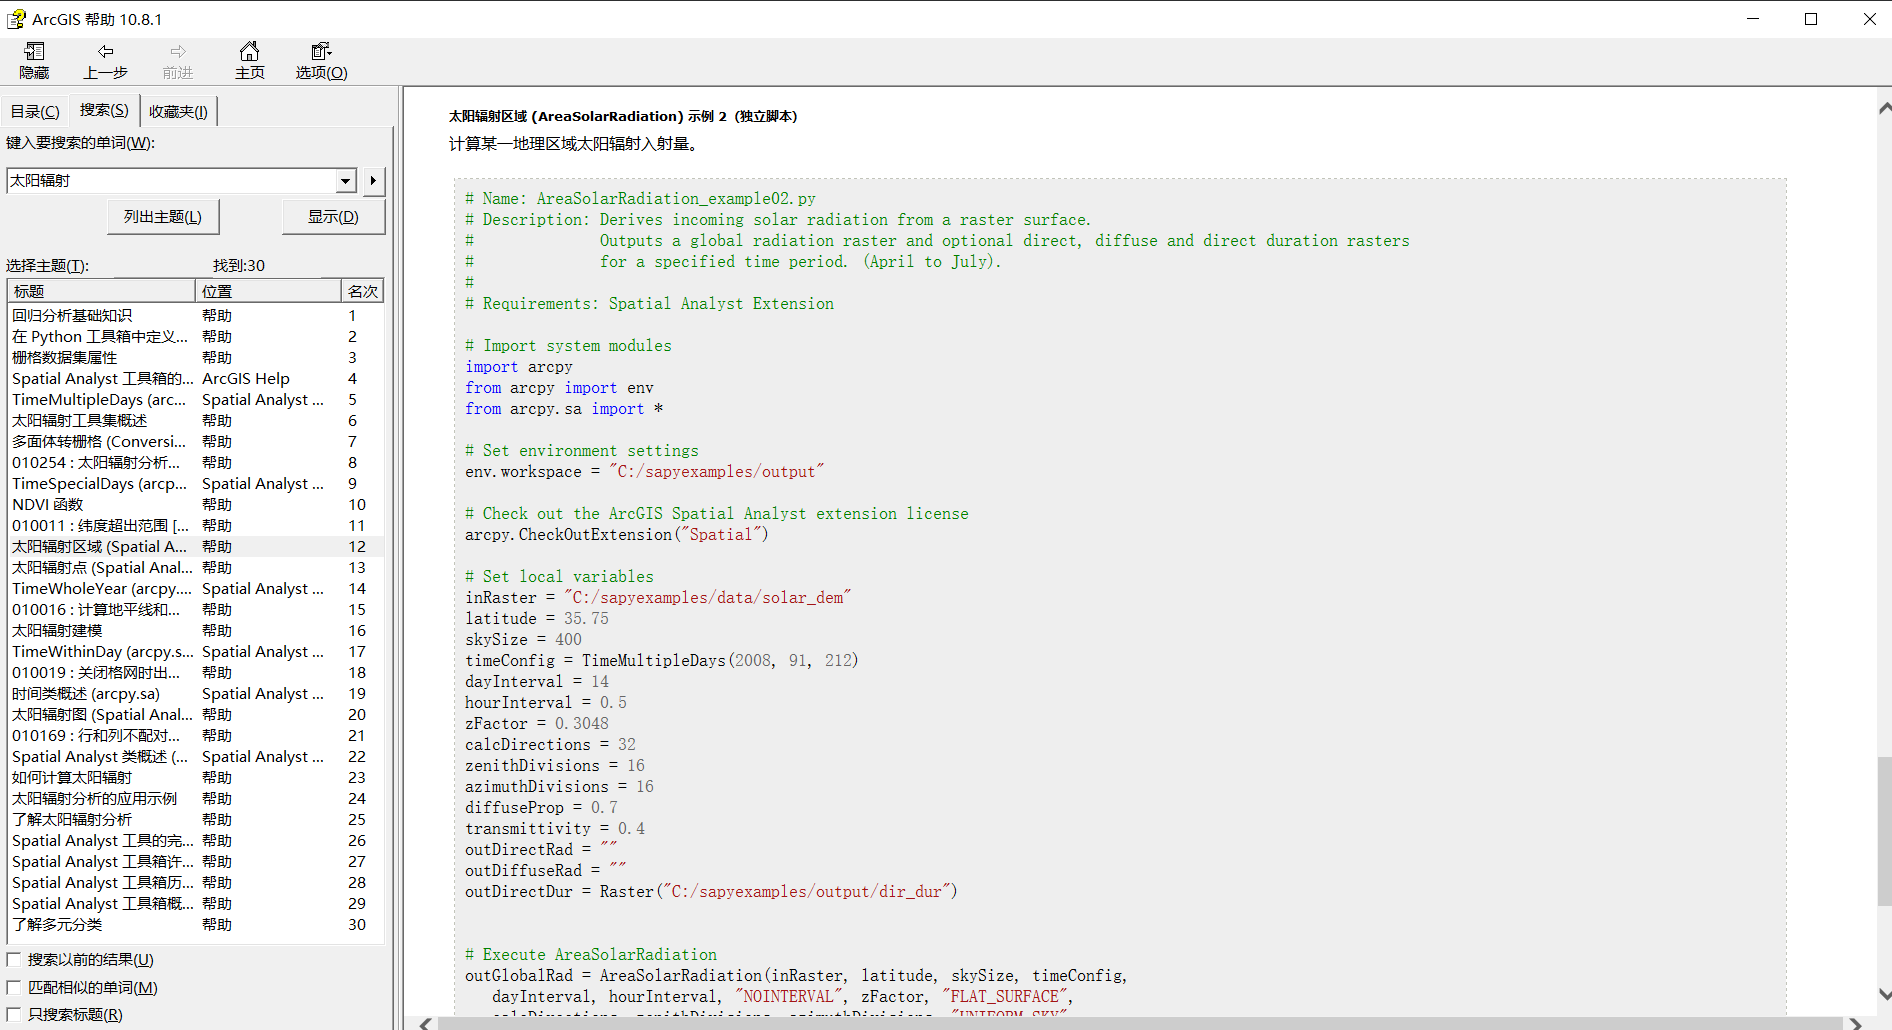Click the horizontal scroll right arrow
Image resolution: width=1892 pixels, height=1030 pixels.
point(1856,1023)
